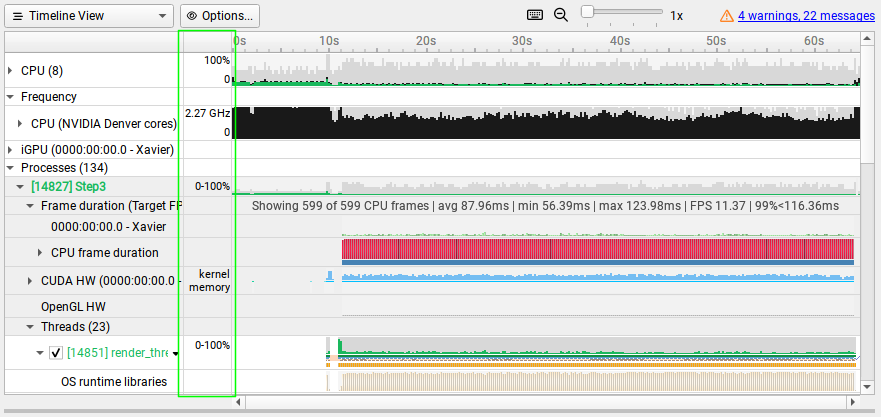Open the Options button
881x417 pixels.
click(220, 16)
